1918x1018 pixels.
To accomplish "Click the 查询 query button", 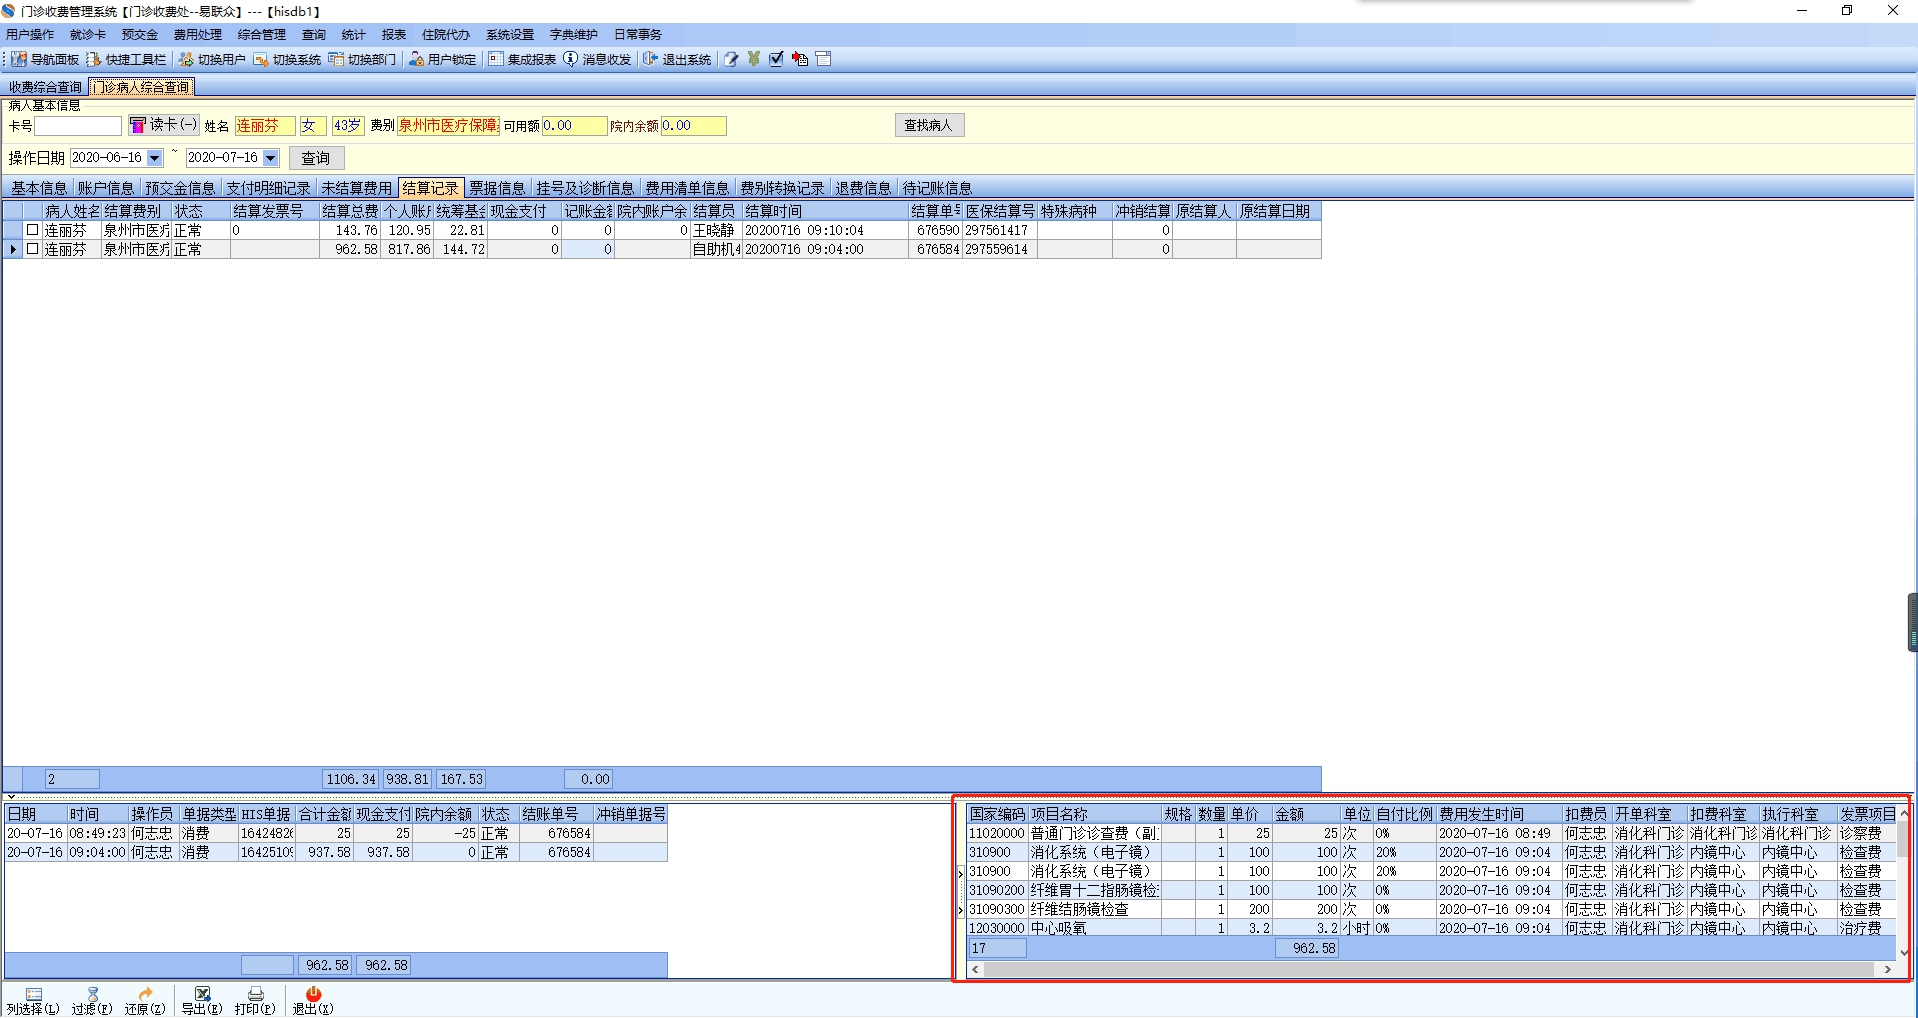I will click(316, 158).
